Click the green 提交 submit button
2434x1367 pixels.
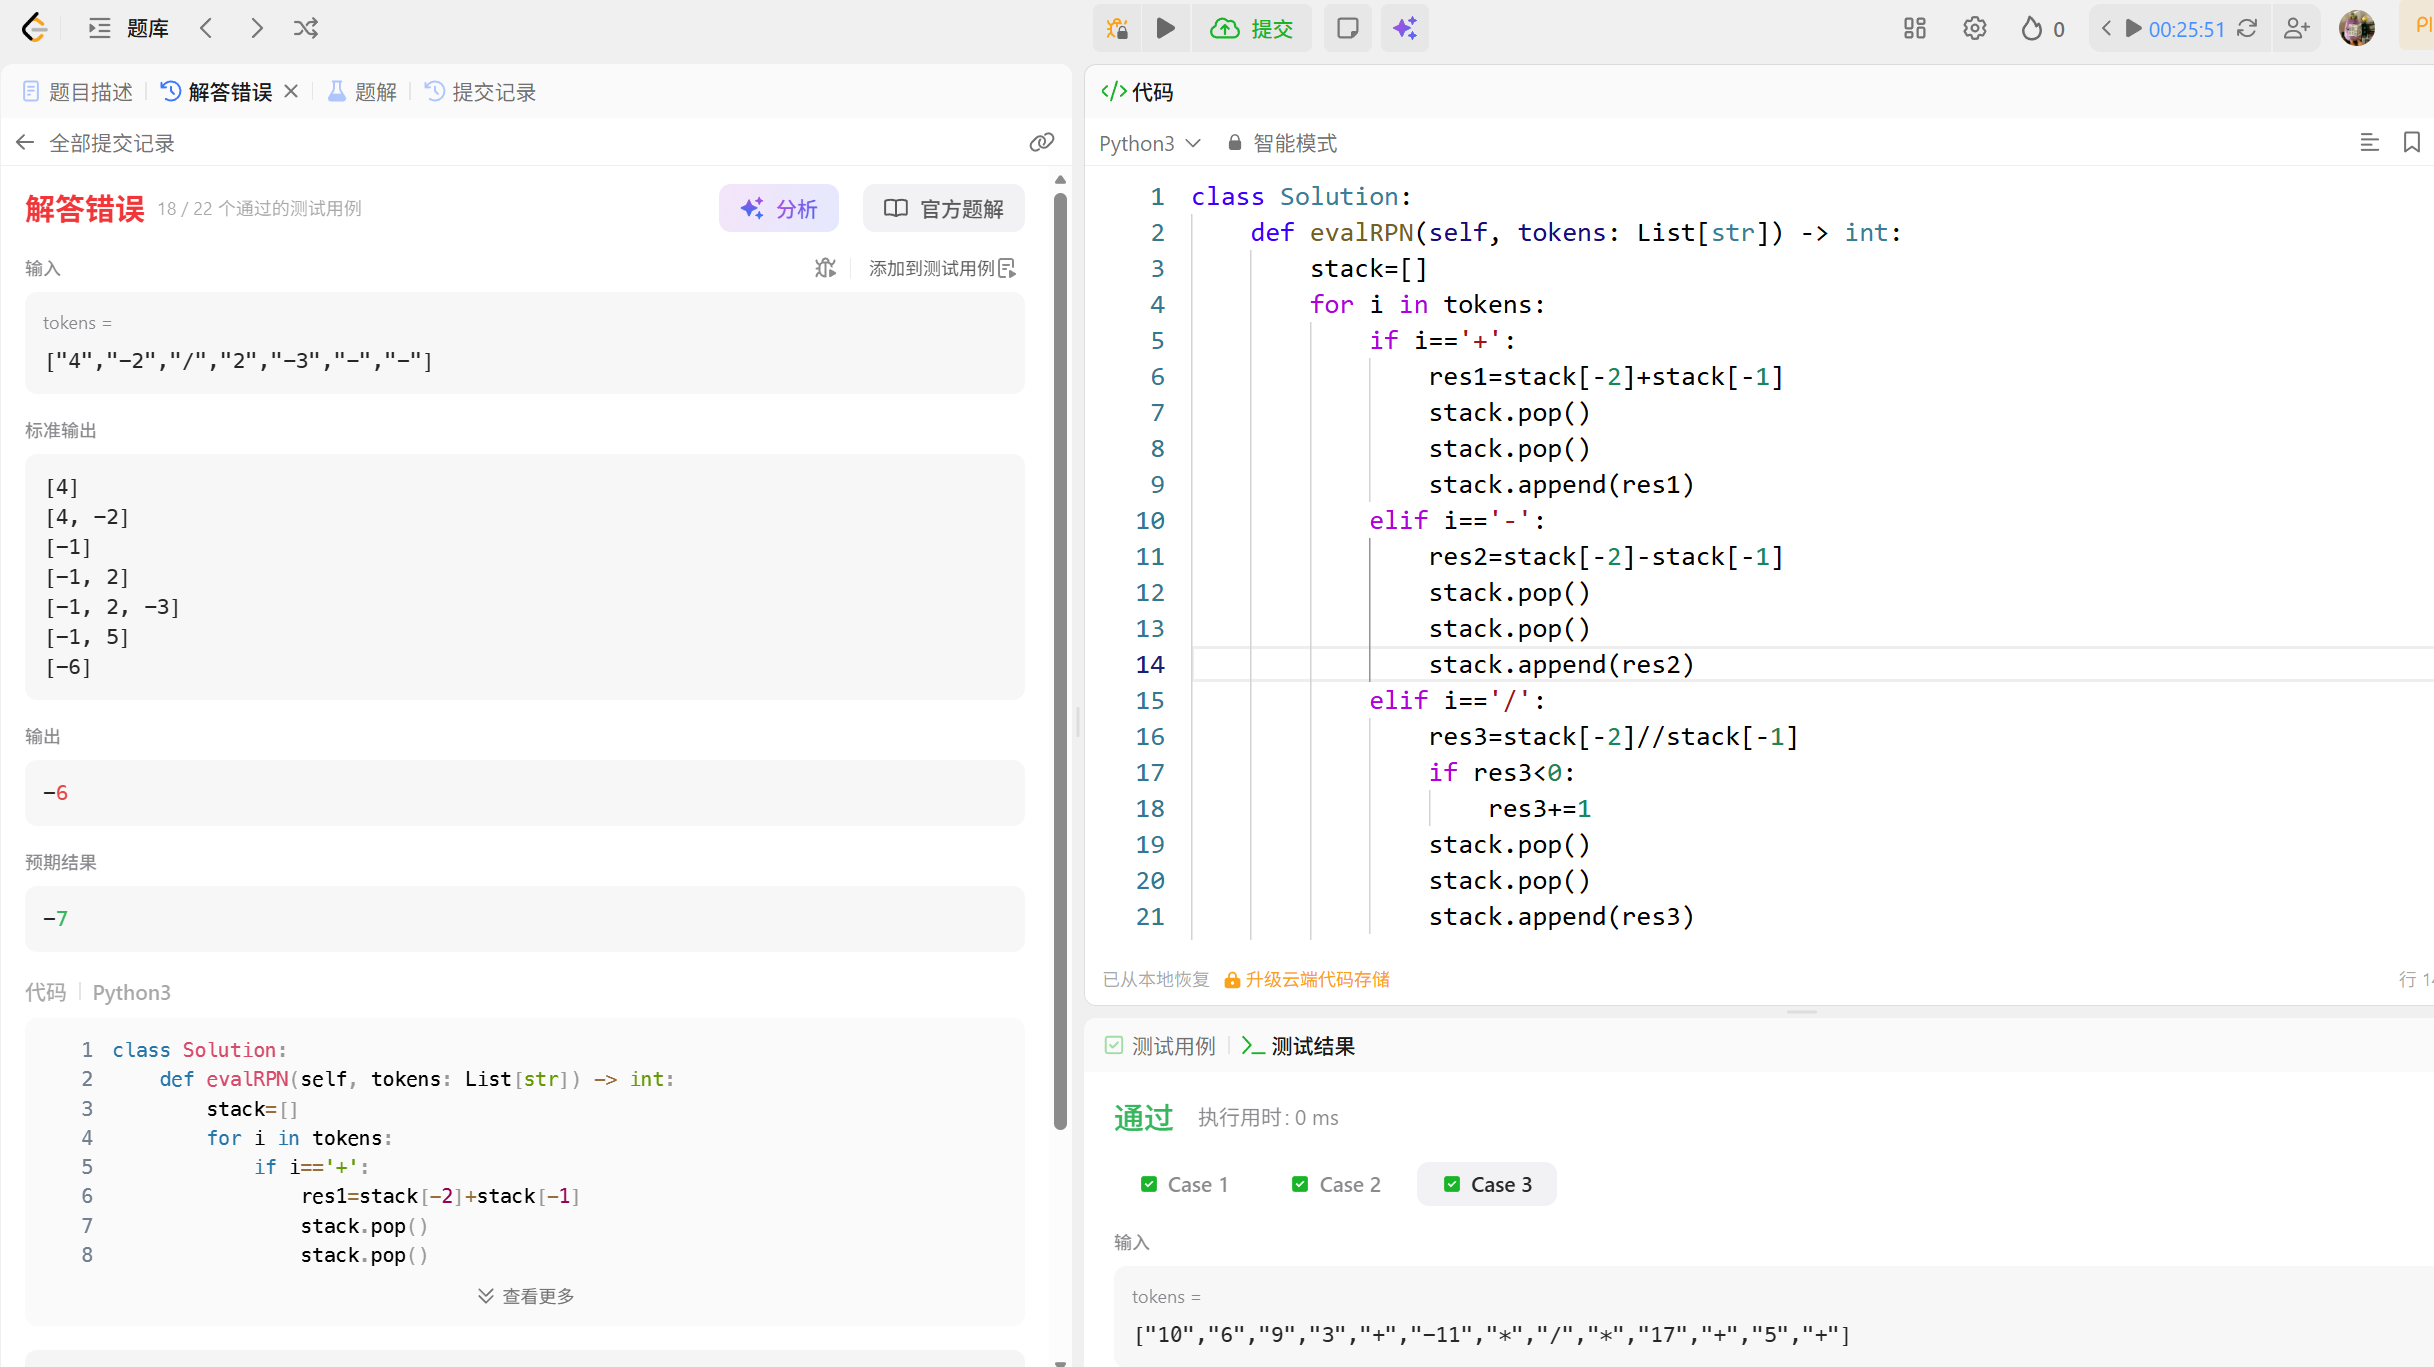click(x=1252, y=28)
